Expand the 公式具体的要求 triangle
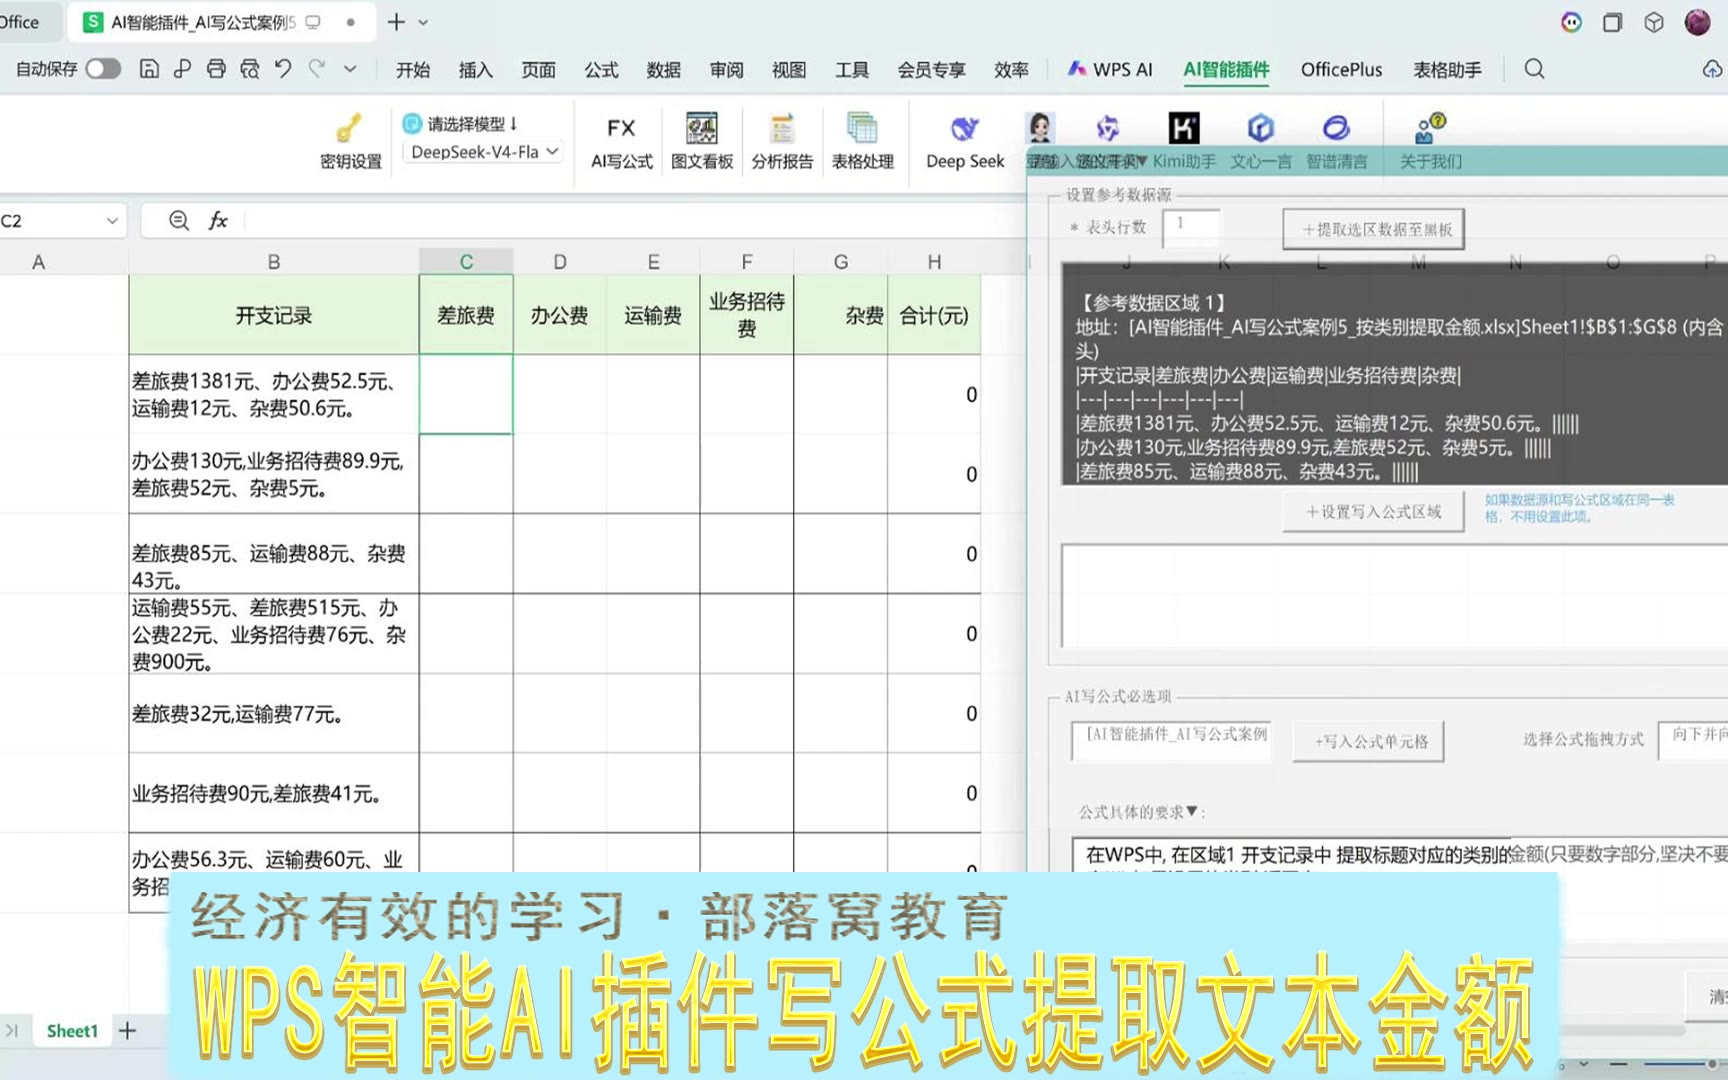1728x1080 pixels. (x=1191, y=811)
